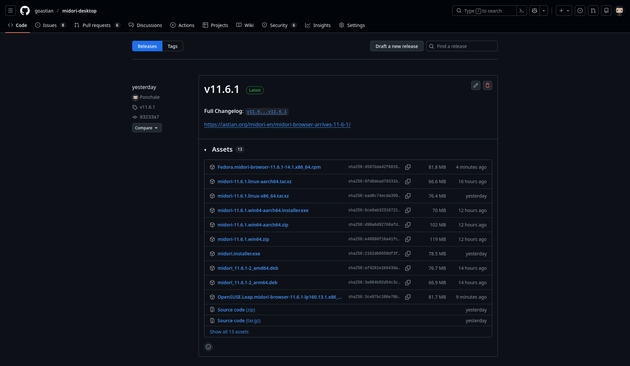
Task: Download midori.installer.exe
Action: tap(239, 254)
